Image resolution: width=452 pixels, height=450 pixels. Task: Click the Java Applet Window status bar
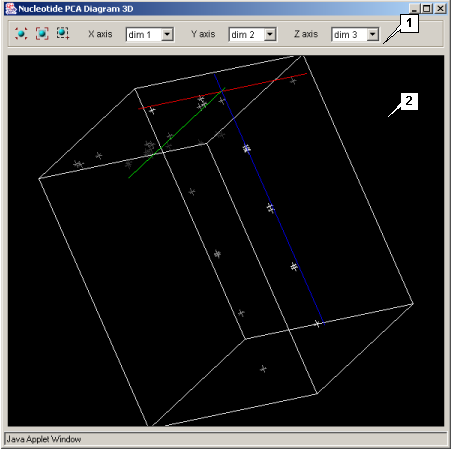point(226,439)
